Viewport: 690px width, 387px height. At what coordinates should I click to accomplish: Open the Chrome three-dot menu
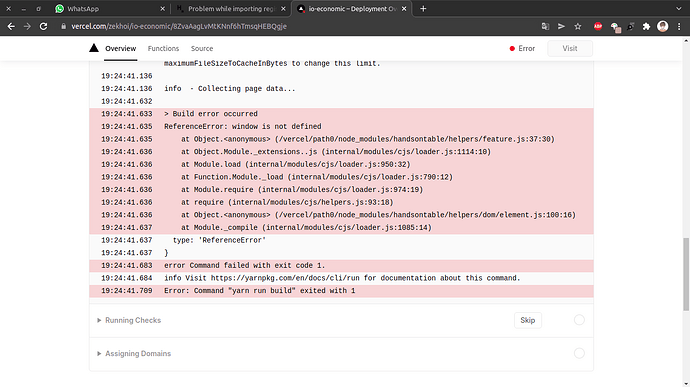click(x=679, y=26)
